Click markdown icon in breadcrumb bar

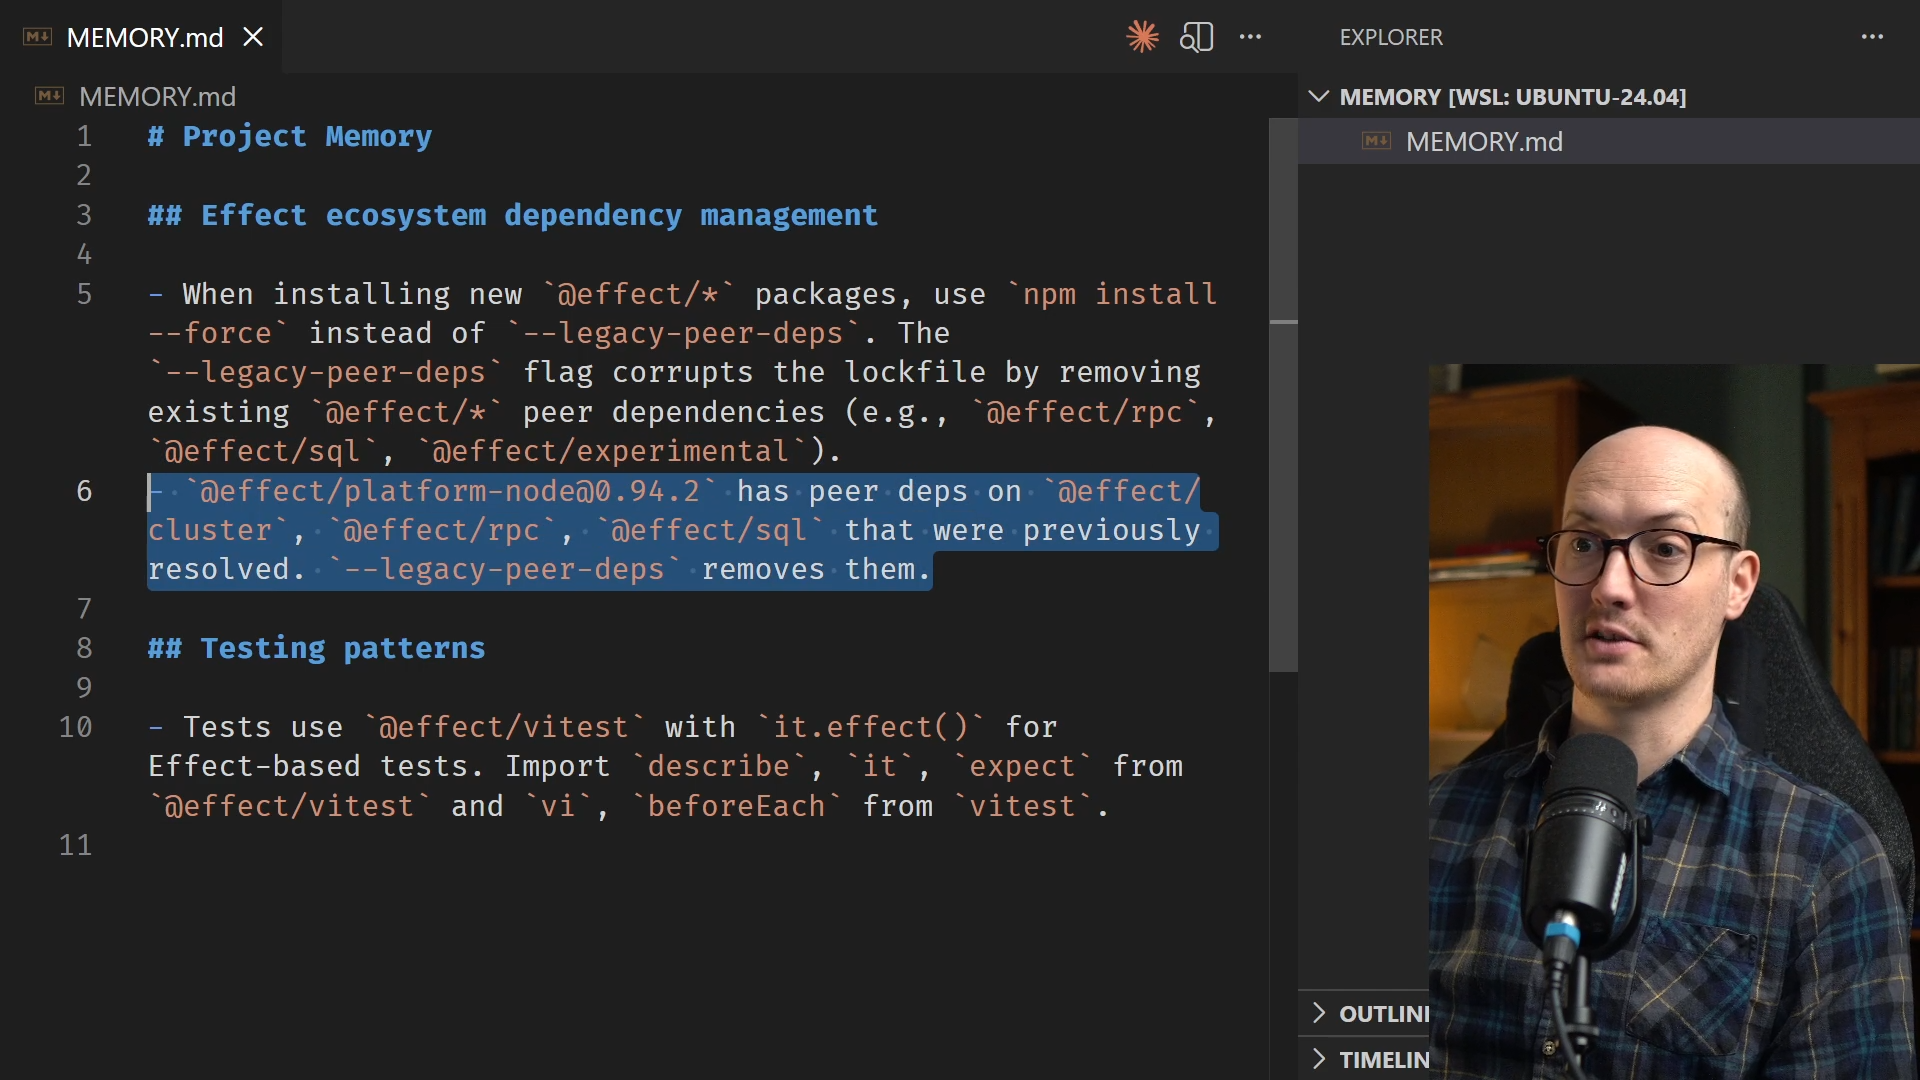tap(49, 96)
